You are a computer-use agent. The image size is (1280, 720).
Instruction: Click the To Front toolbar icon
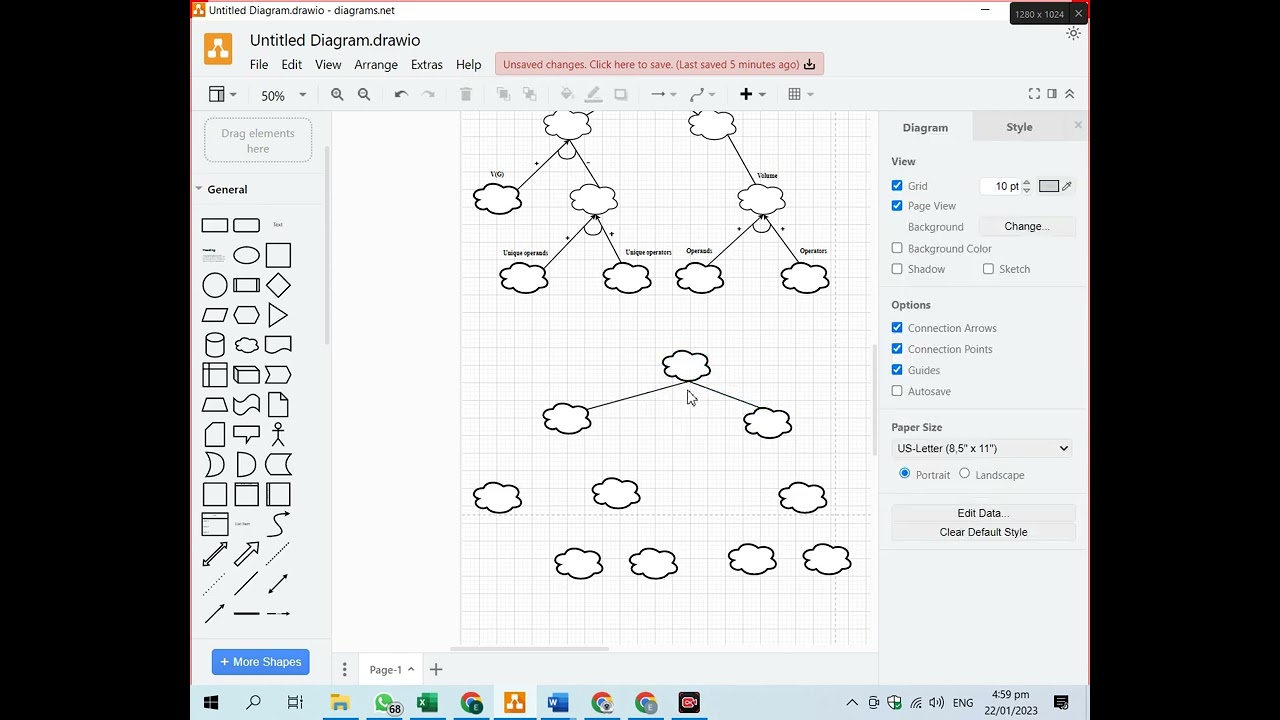tap(503, 94)
